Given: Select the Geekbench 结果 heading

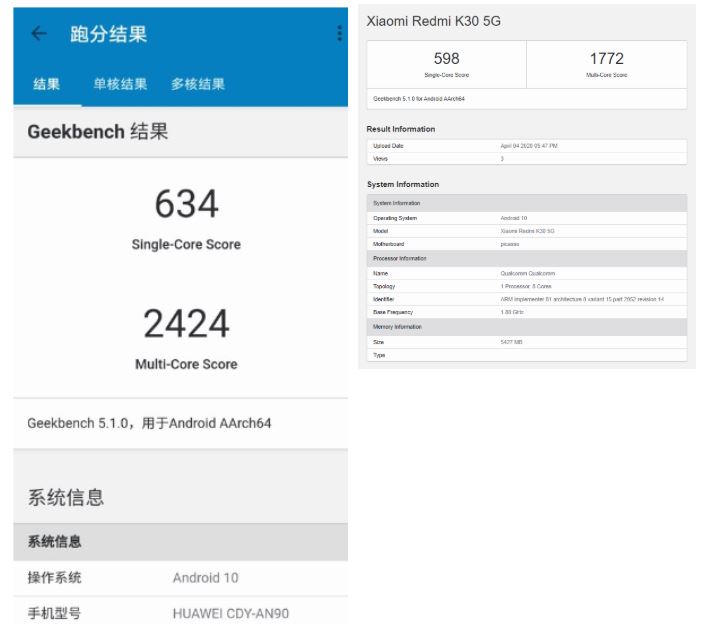Looking at the screenshot, I should coord(98,132).
